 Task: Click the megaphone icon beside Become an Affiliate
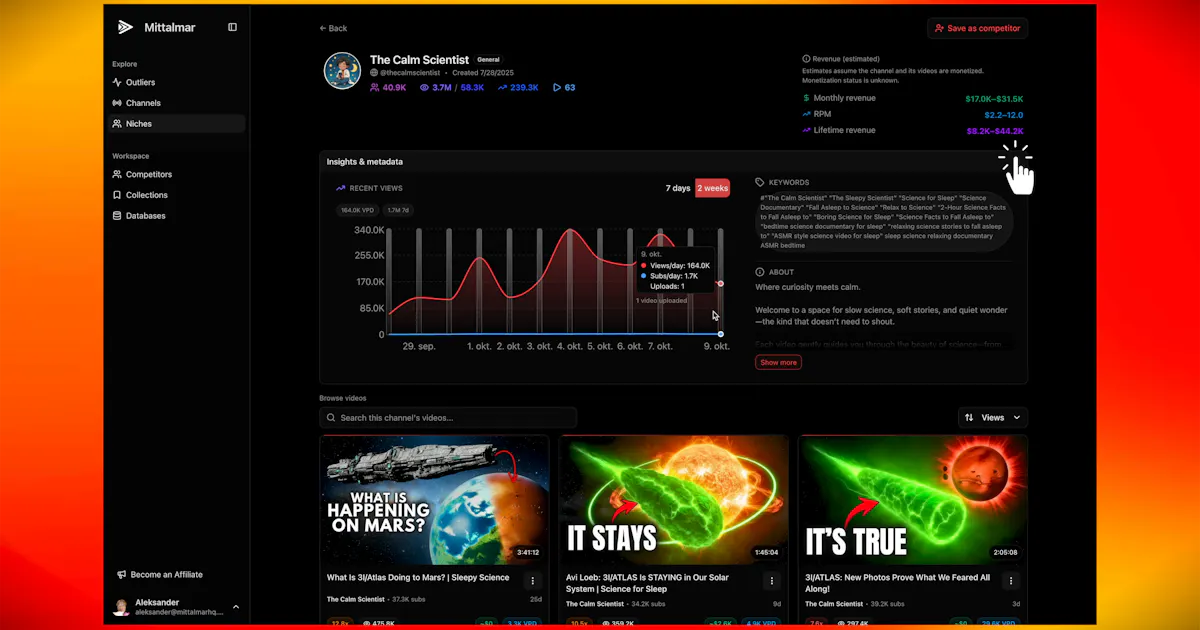click(121, 575)
